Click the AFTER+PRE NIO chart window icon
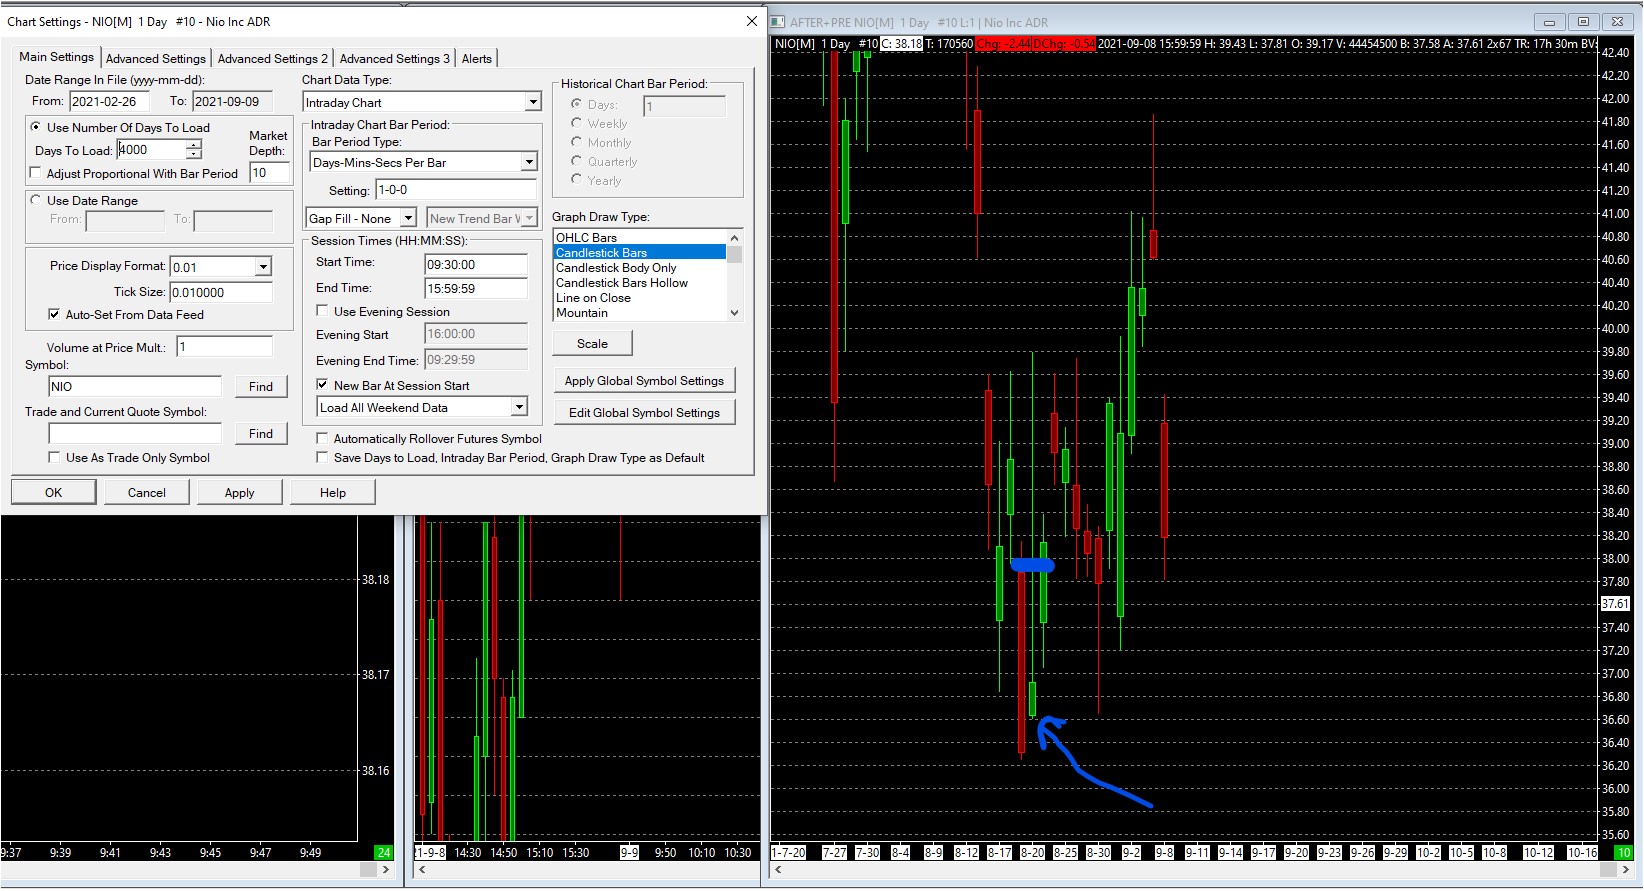1644x891 pixels. pos(779,22)
